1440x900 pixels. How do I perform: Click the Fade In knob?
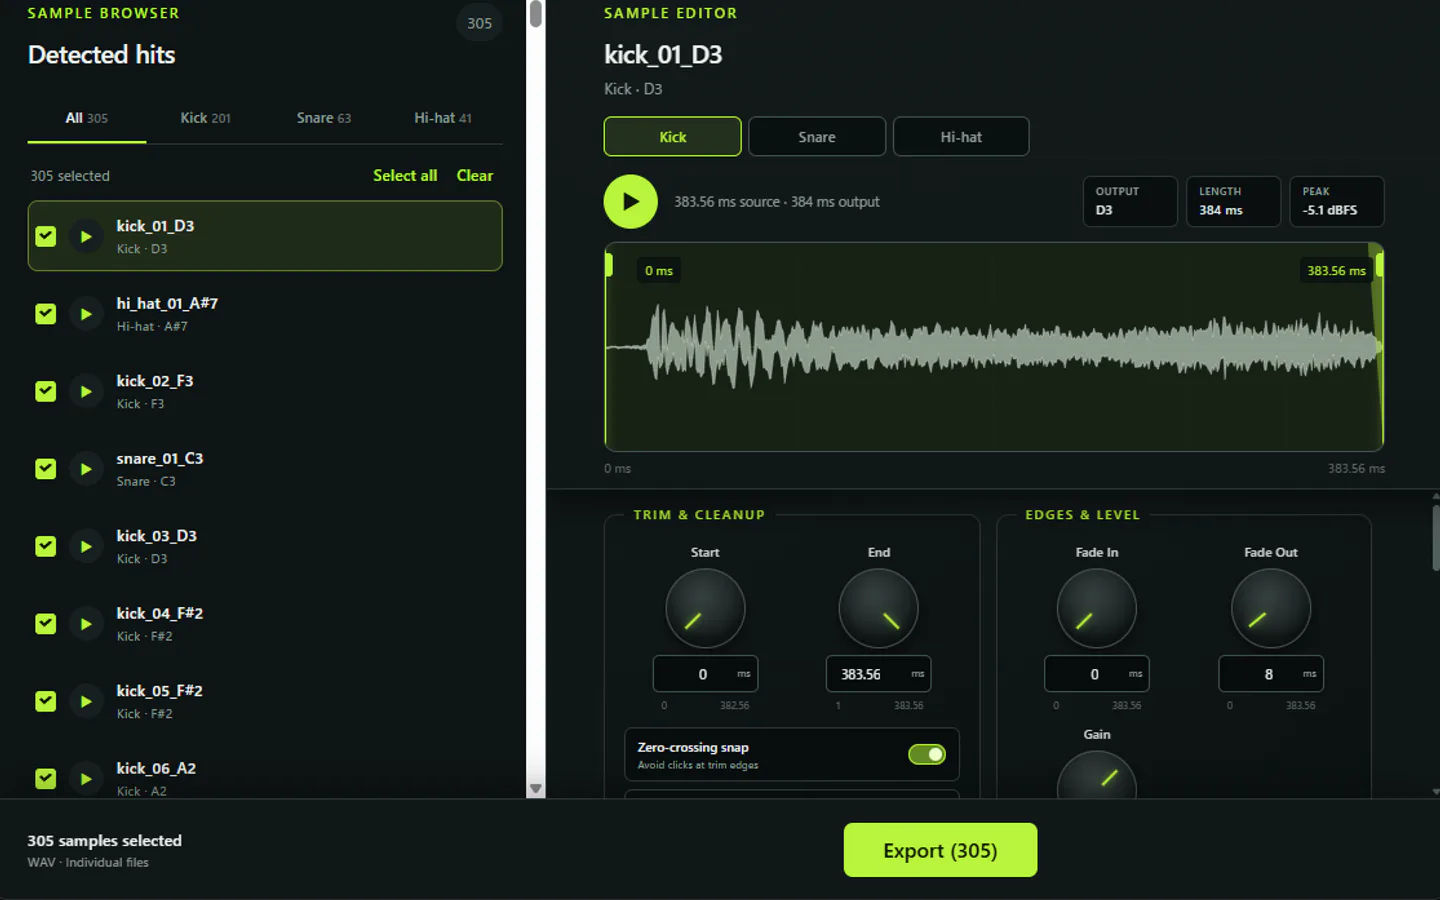(x=1097, y=608)
